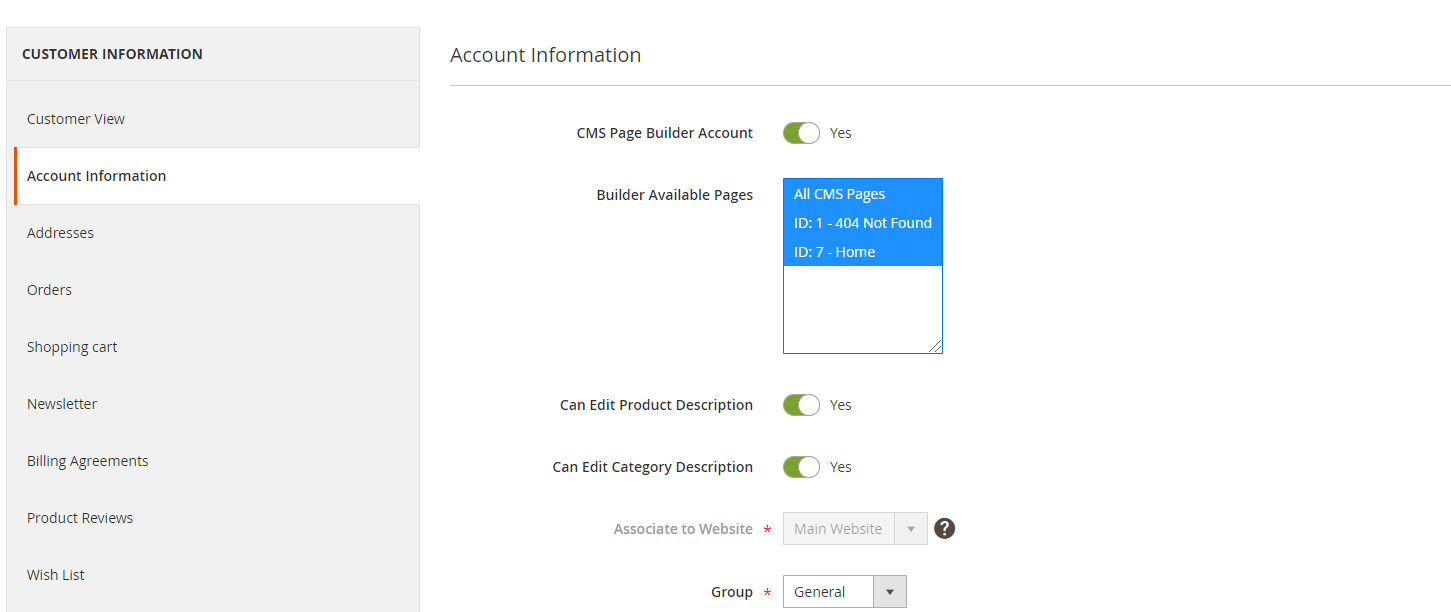1451x612 pixels.
Task: Open the Wish List tab
Action: 56,575
